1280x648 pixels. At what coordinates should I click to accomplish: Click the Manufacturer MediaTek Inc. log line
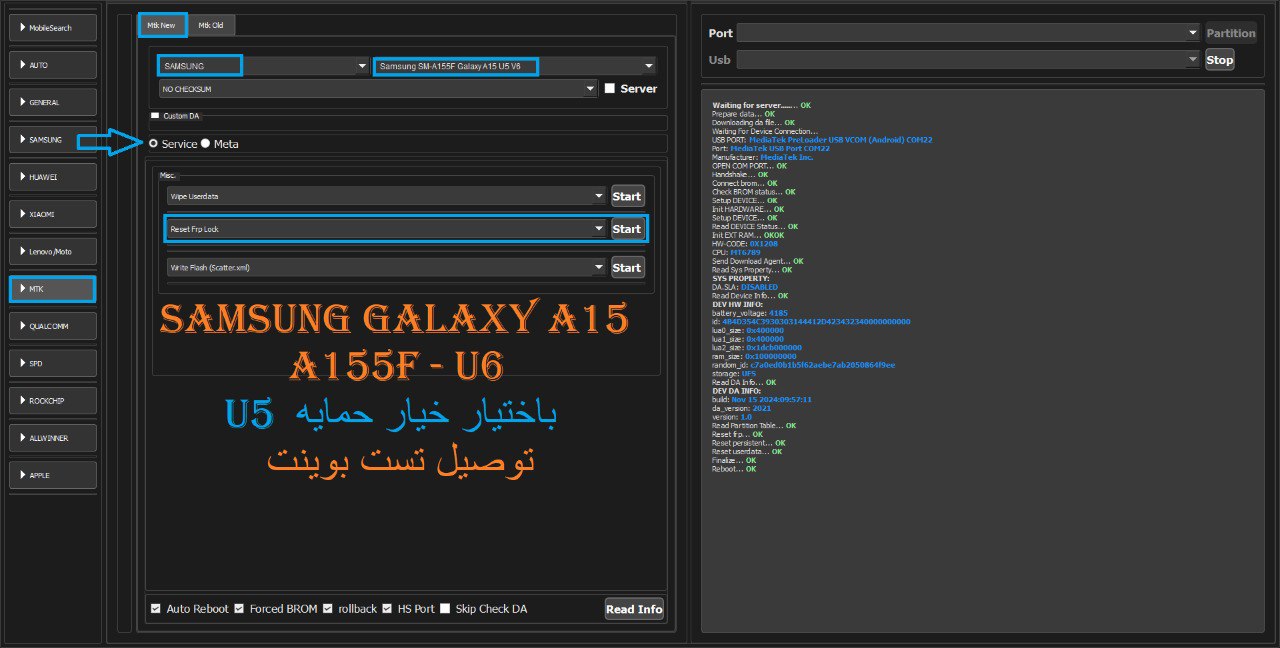click(x=763, y=157)
